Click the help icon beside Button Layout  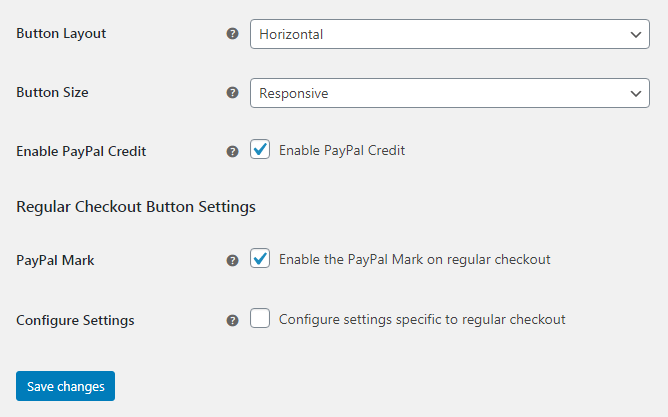click(x=232, y=34)
